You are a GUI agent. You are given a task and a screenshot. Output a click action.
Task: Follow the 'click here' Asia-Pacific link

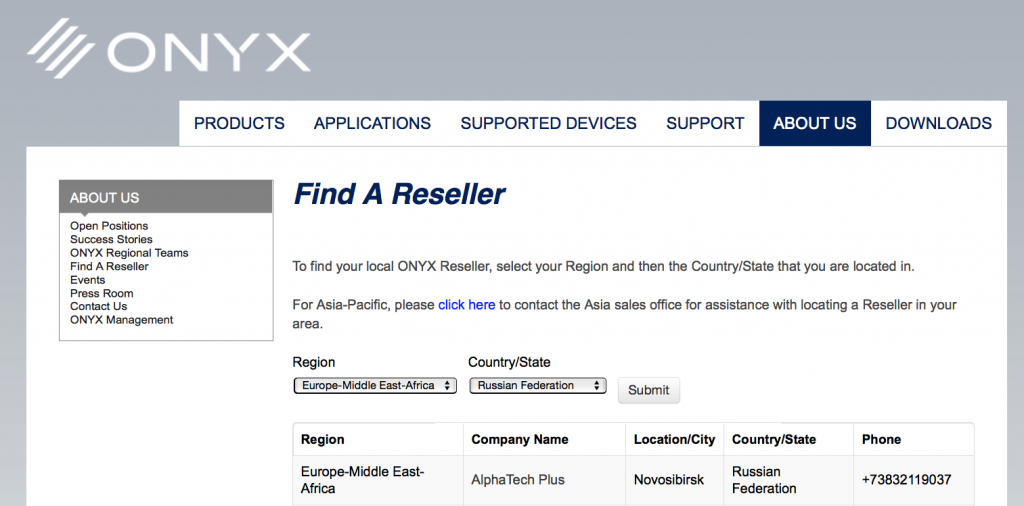[466, 305]
